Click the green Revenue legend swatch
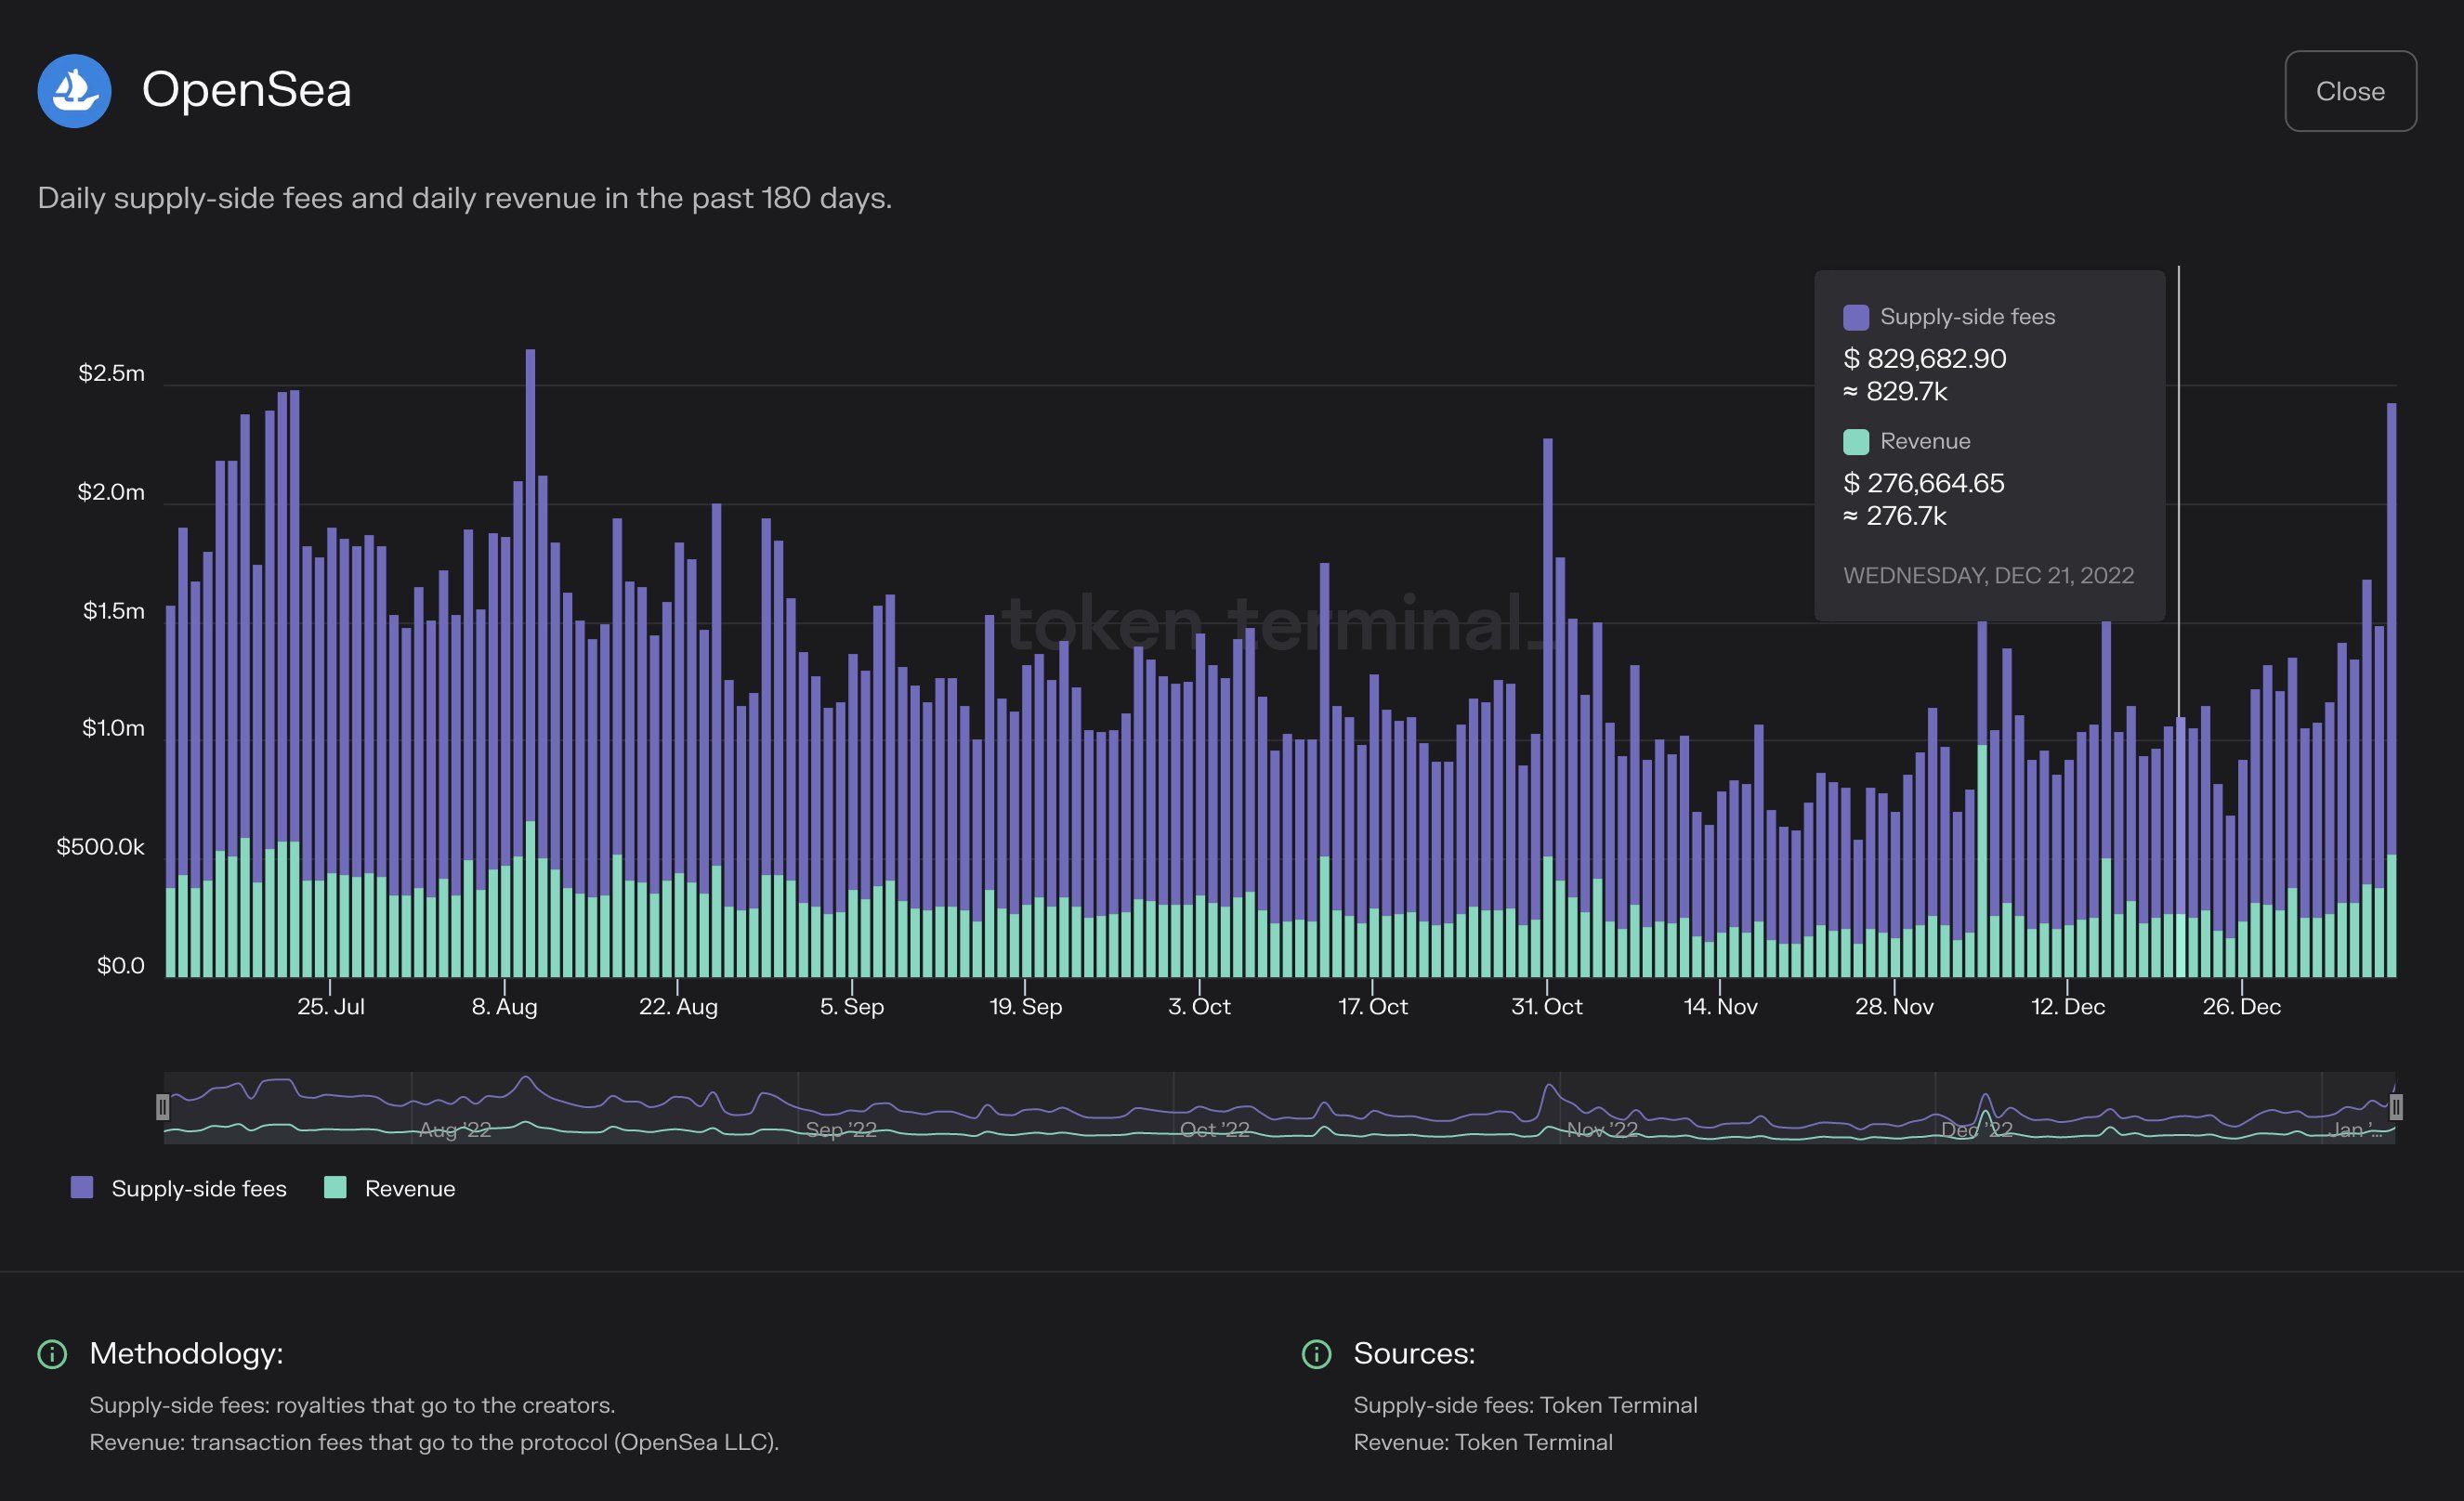 (336, 1188)
